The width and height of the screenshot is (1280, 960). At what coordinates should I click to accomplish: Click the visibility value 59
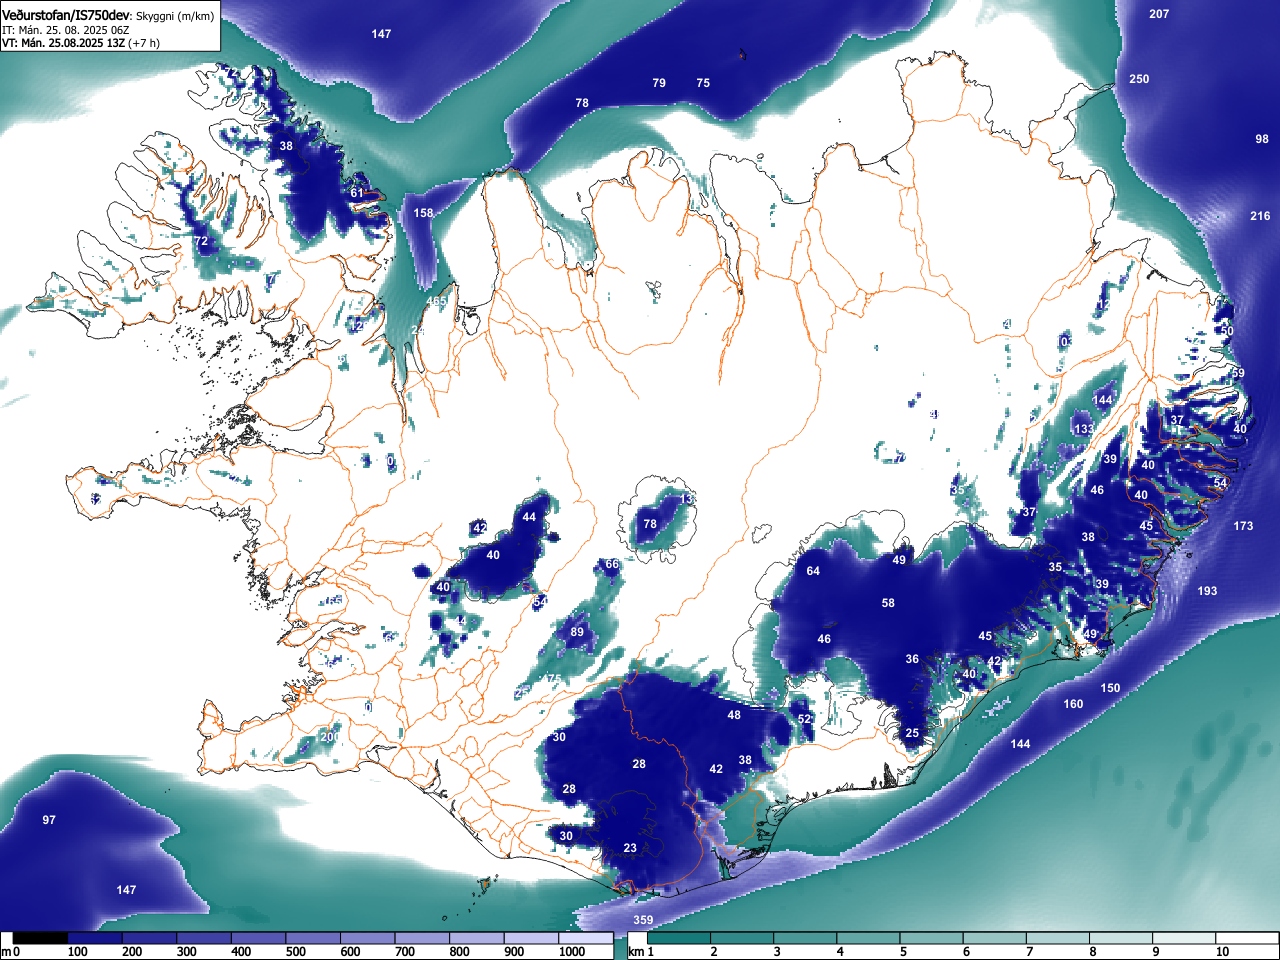tap(1238, 373)
